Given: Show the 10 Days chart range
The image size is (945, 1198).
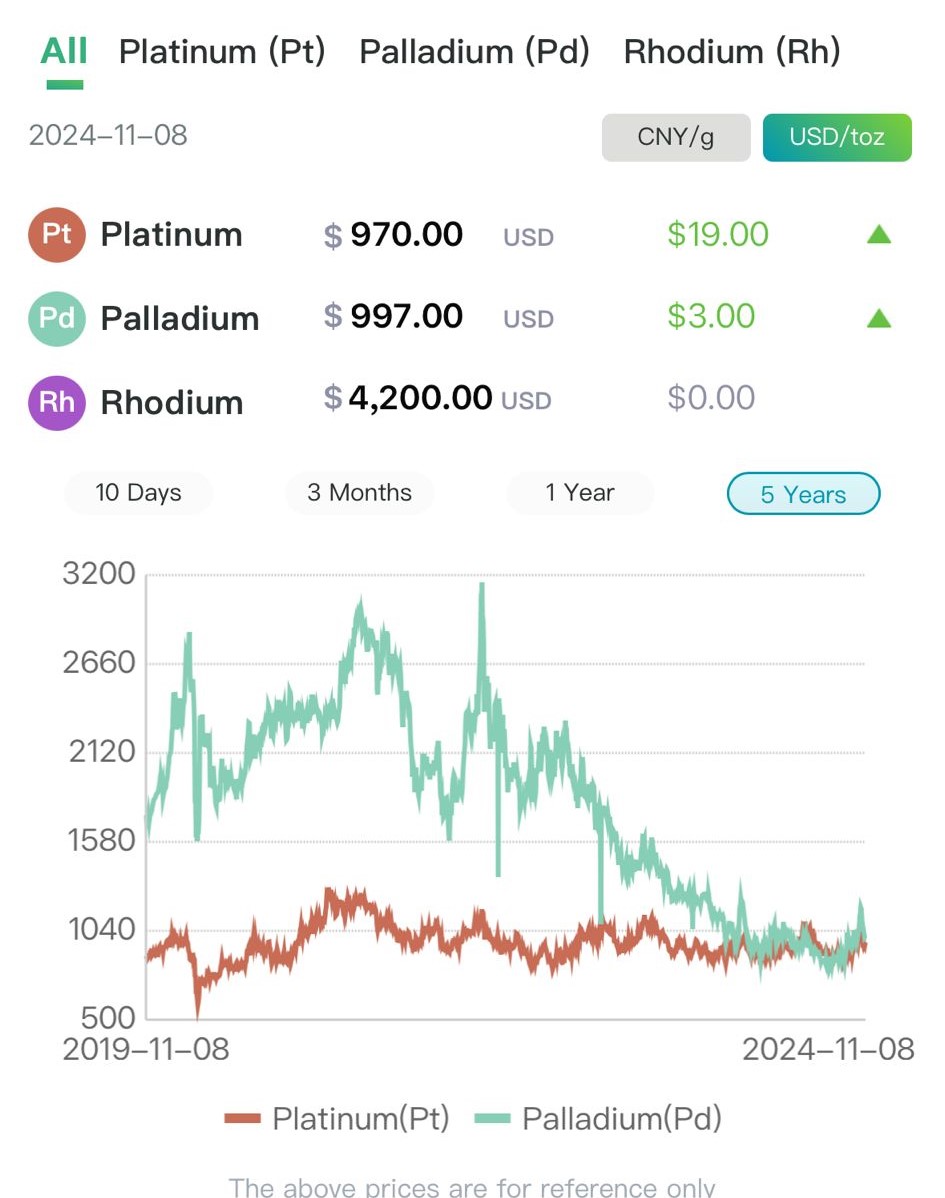Looking at the screenshot, I should (138, 493).
